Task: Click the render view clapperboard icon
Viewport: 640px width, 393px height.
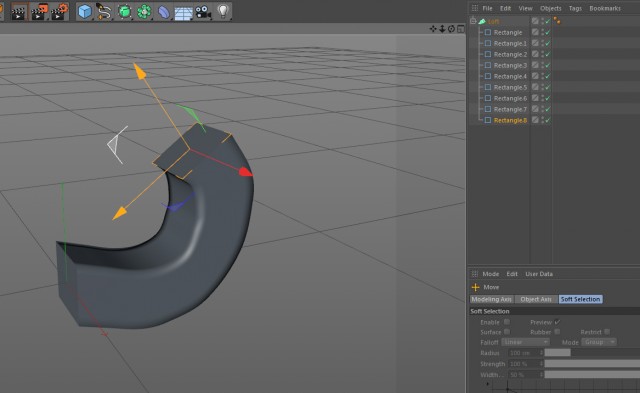Action: [x=18, y=11]
